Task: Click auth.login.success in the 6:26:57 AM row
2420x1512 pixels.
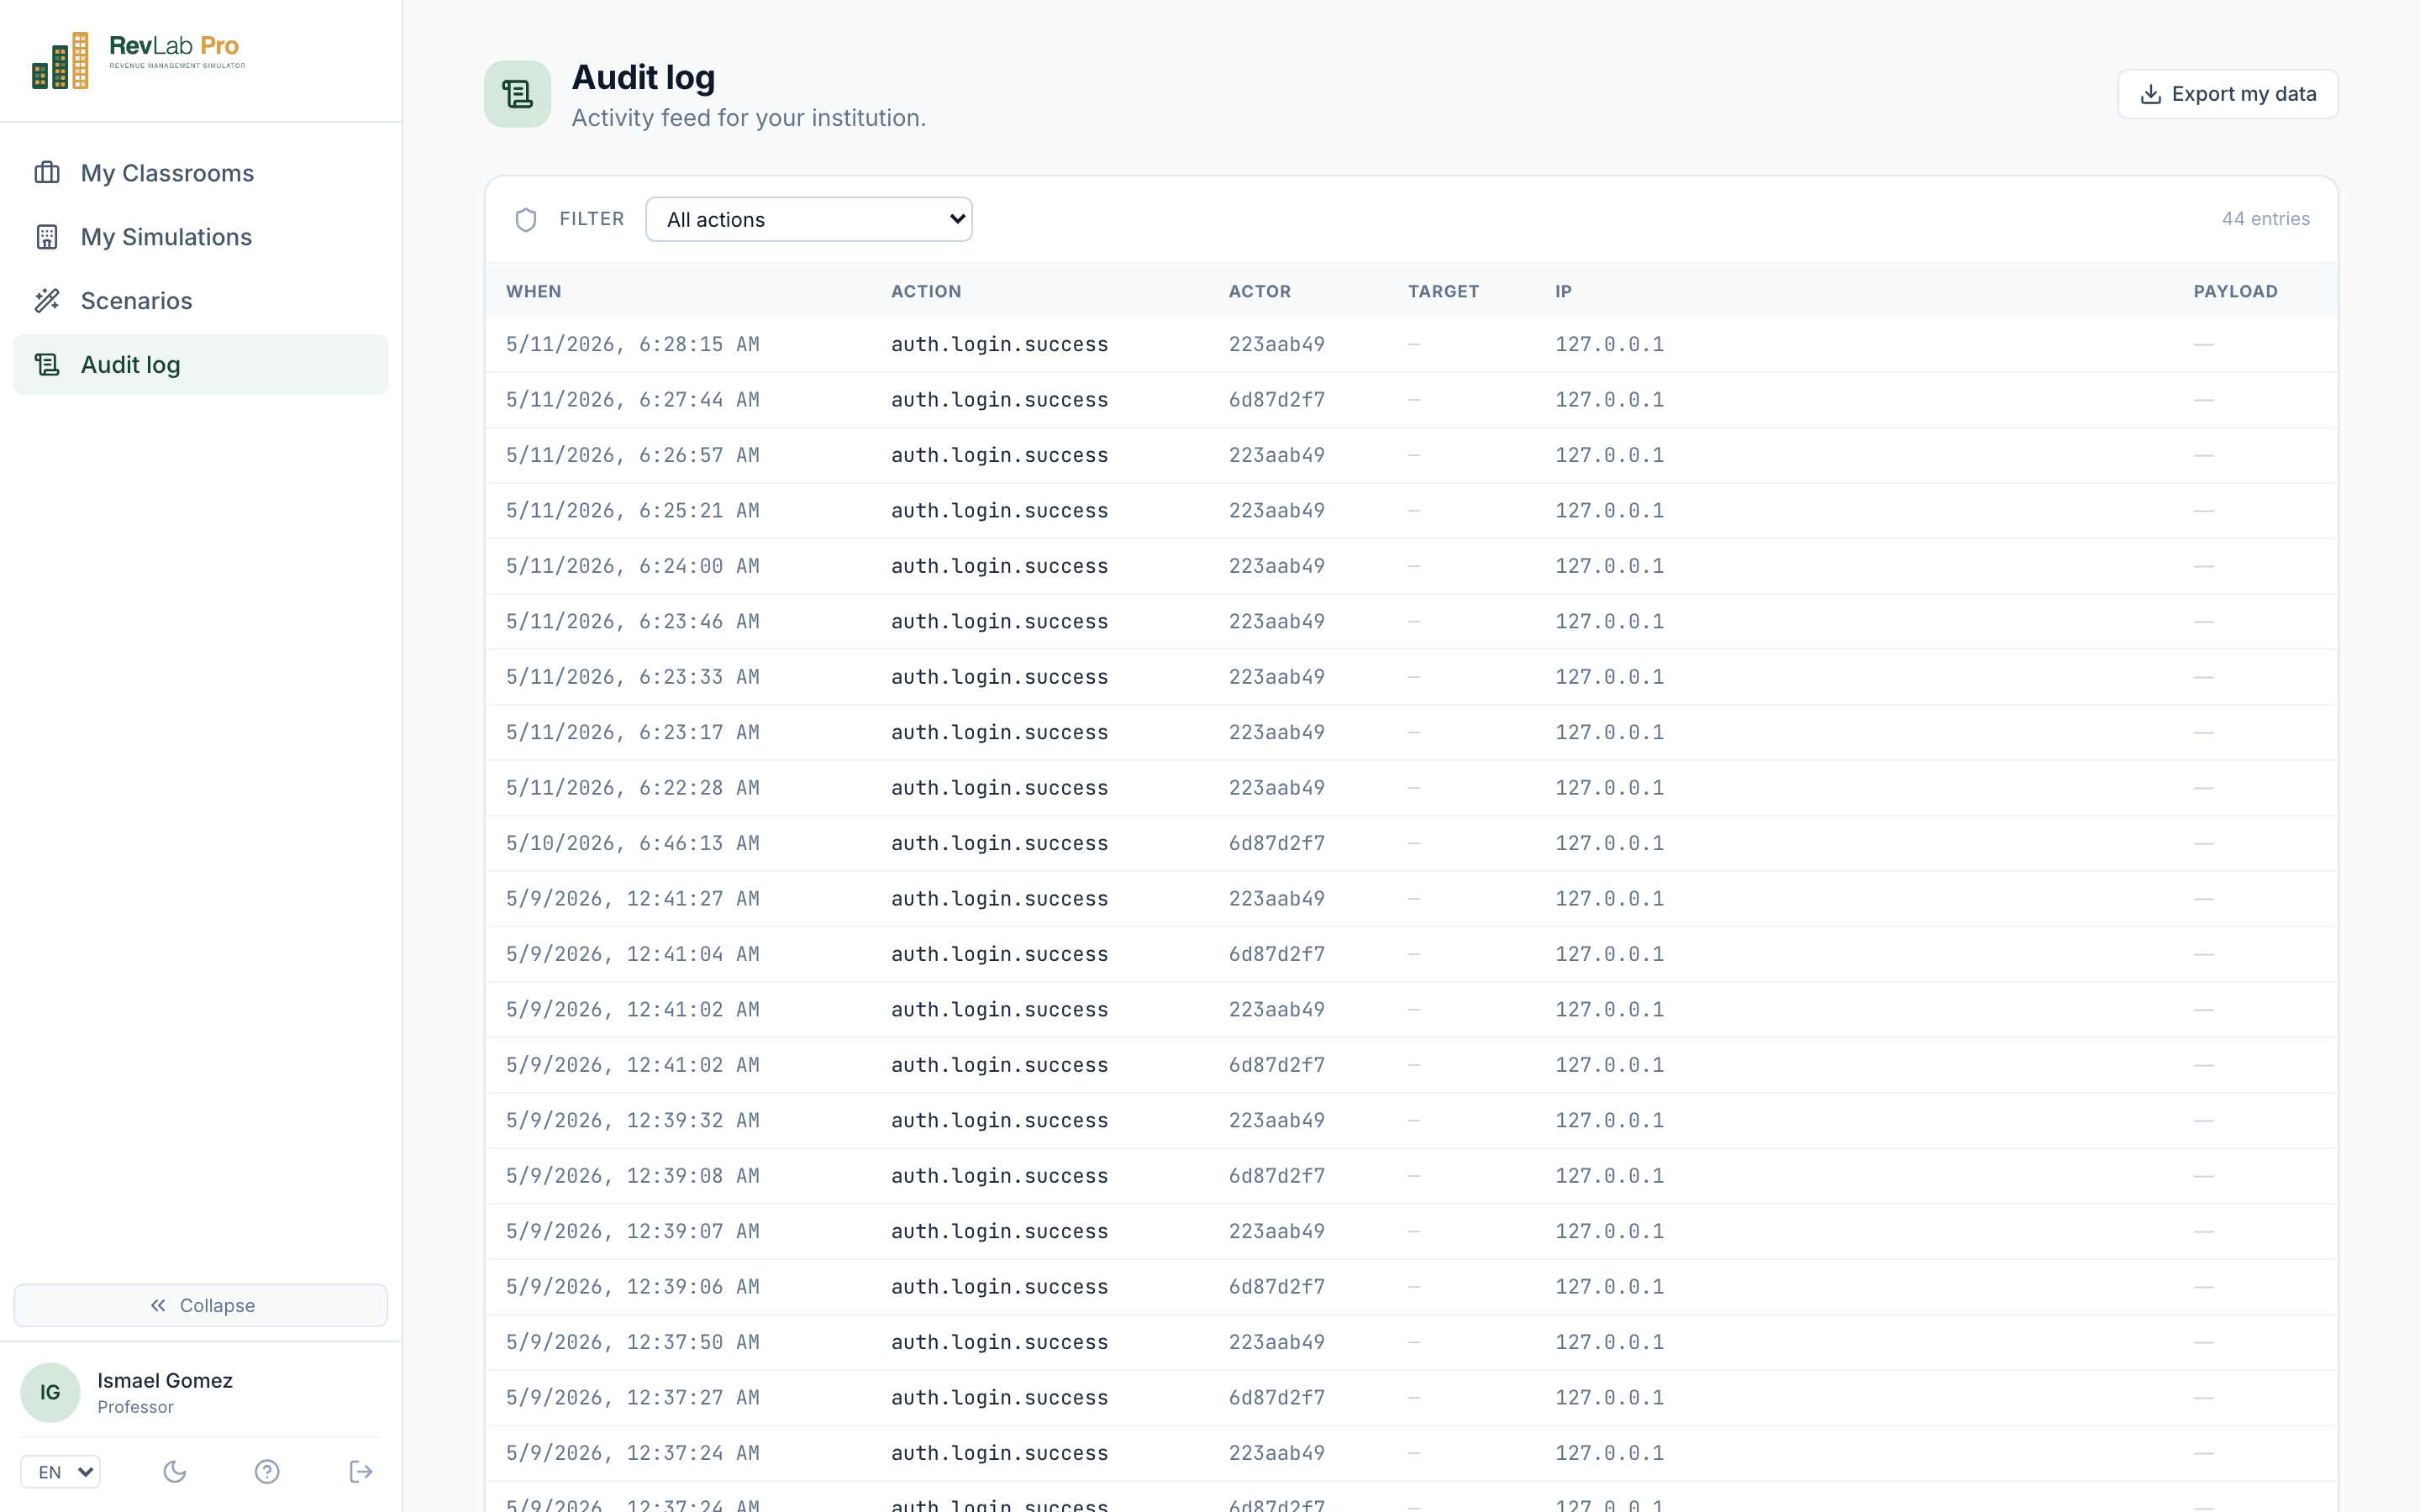Action: 999,455
